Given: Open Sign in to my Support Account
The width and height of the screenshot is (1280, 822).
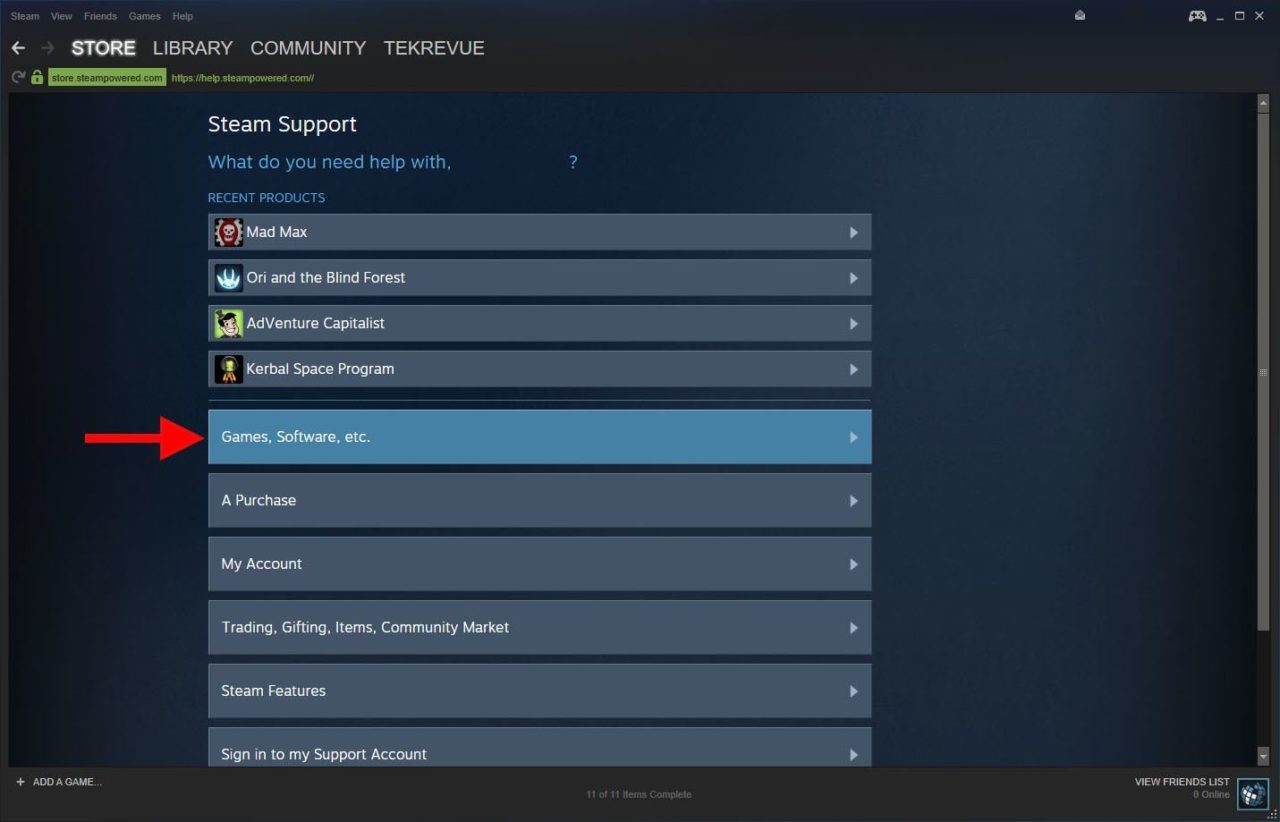Looking at the screenshot, I should (539, 748).
